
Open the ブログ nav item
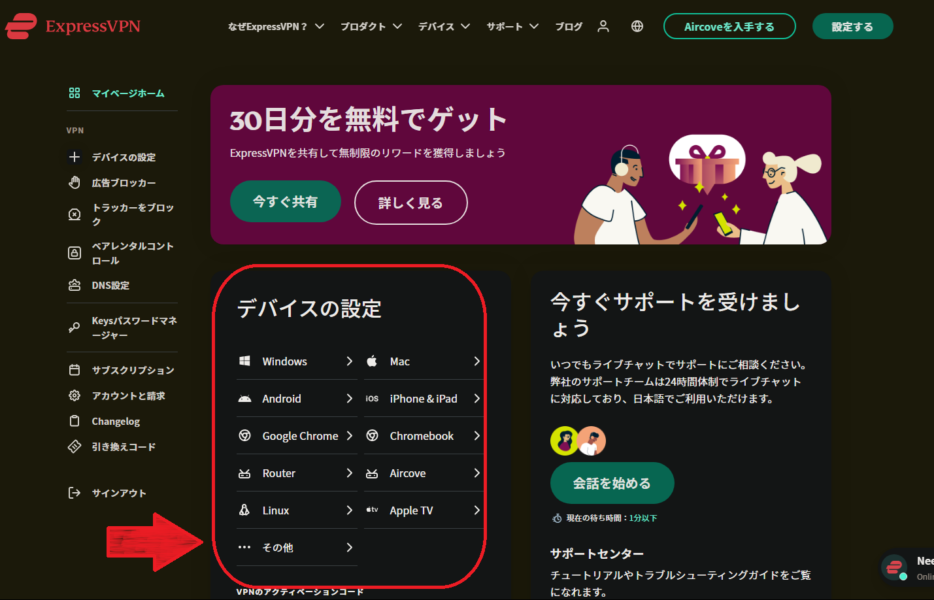pos(569,26)
